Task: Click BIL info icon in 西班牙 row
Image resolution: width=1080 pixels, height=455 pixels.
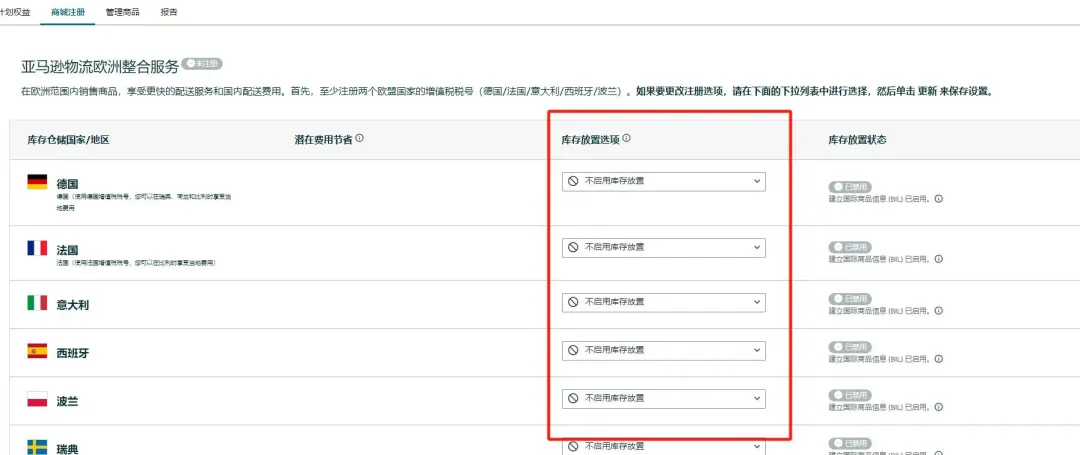Action: click(938, 359)
